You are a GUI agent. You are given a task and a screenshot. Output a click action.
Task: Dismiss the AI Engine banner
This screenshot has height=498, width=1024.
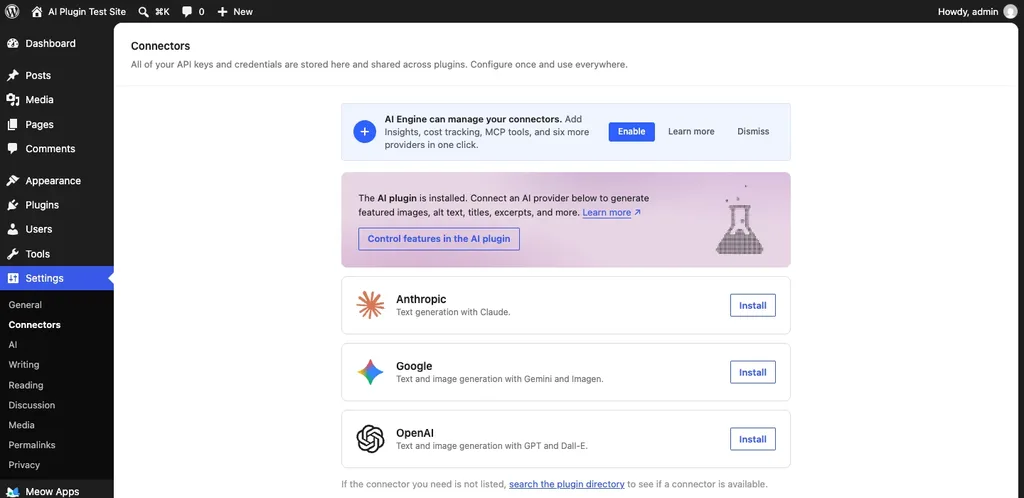pos(753,131)
